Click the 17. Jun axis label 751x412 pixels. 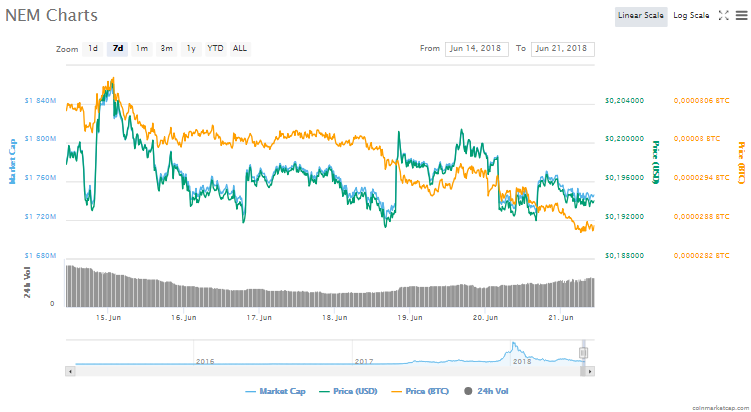[x=259, y=318]
